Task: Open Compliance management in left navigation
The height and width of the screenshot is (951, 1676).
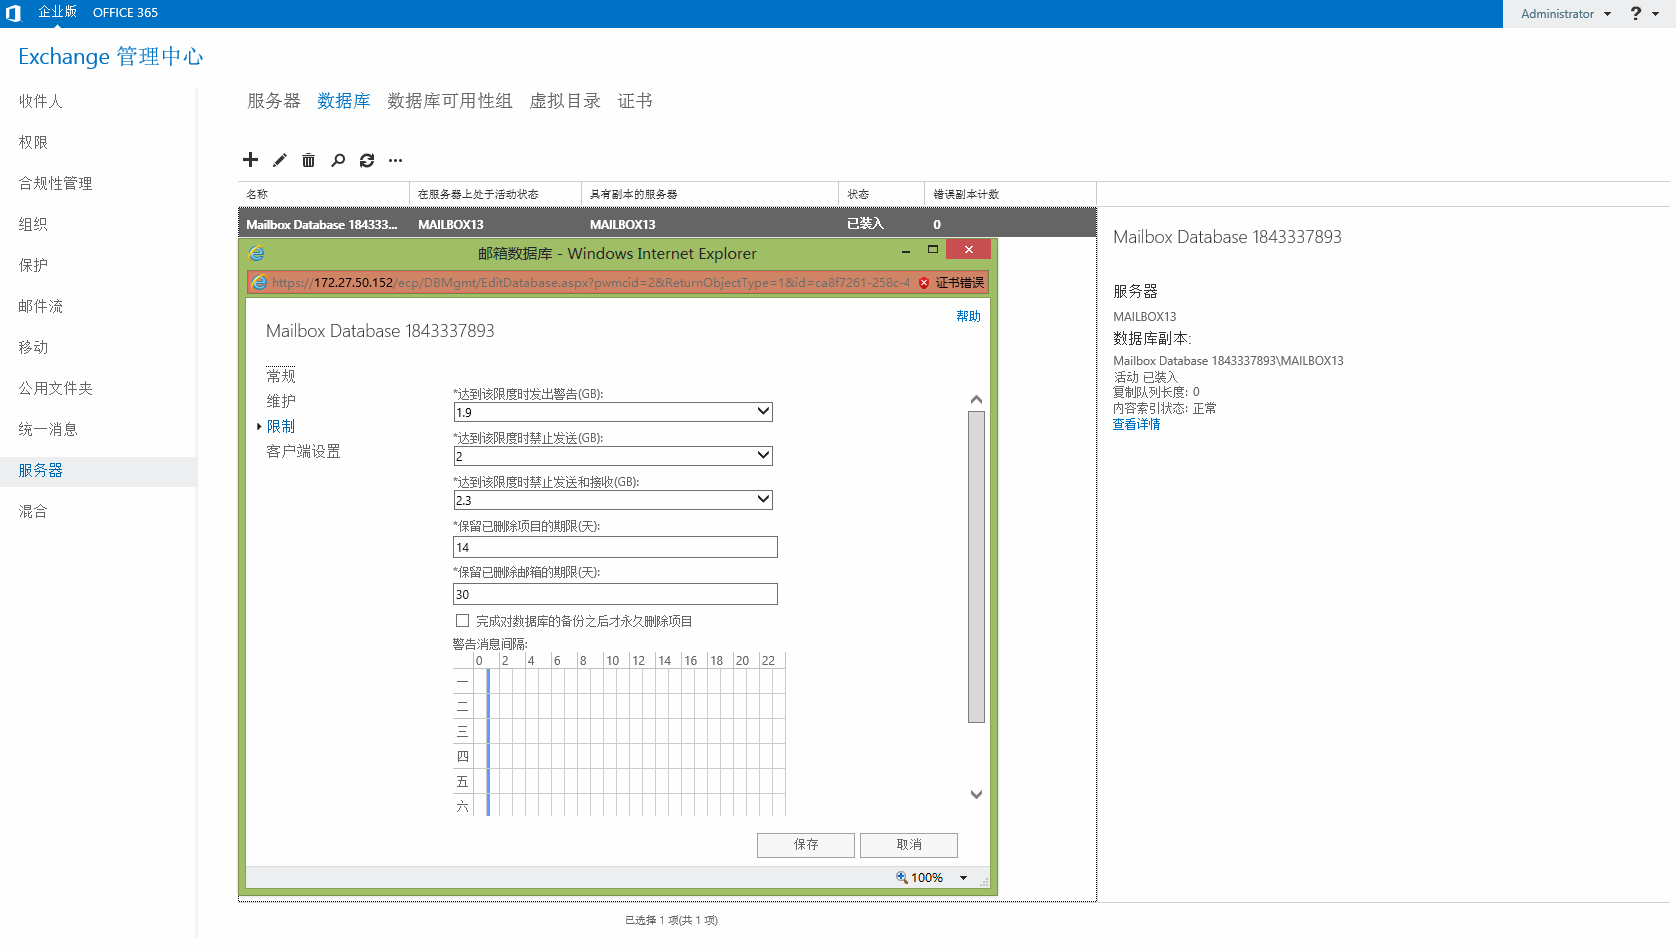Action: (55, 183)
